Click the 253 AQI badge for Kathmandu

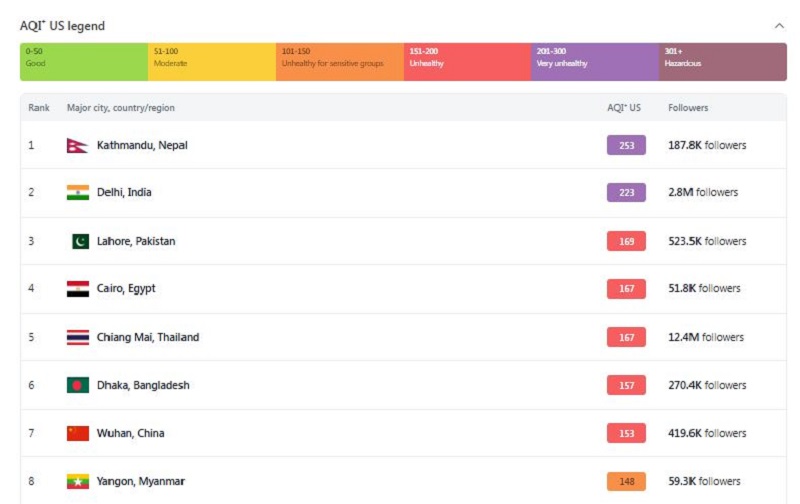[x=626, y=145]
